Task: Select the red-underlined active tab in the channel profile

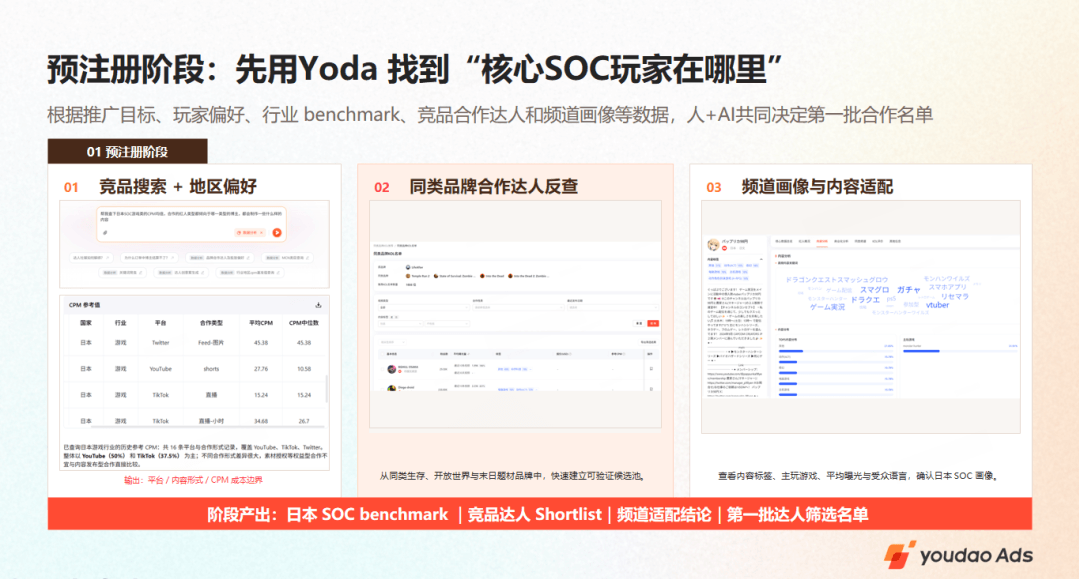Action: [822, 242]
